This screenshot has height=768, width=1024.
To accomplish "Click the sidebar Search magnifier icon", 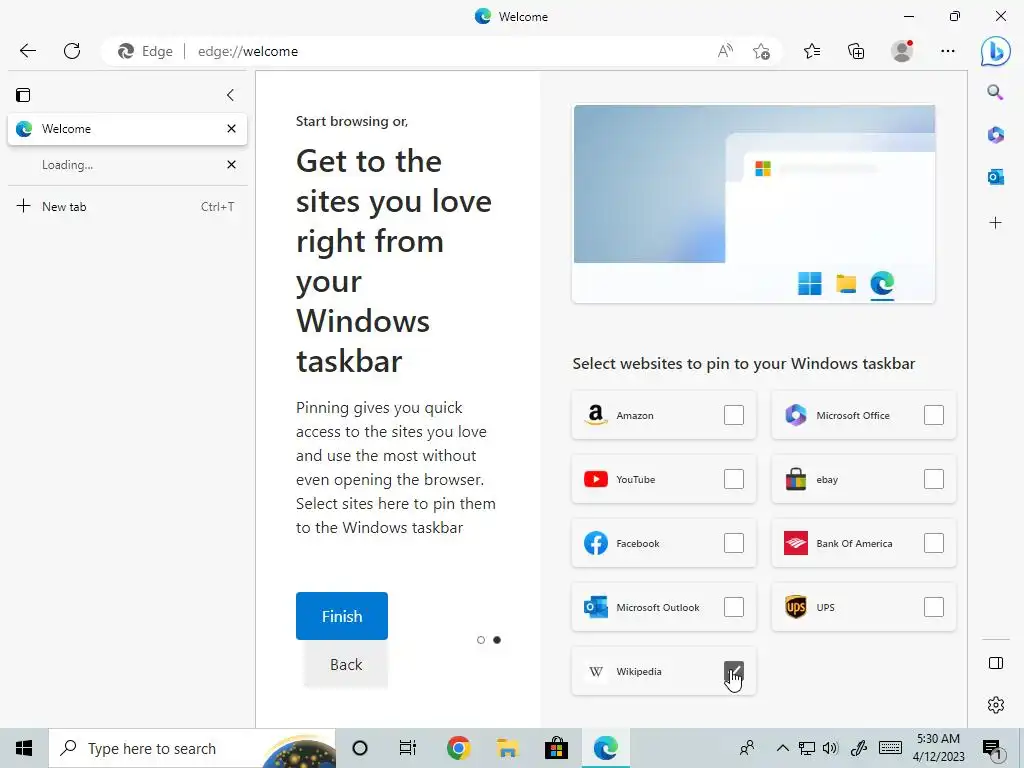I will [995, 92].
